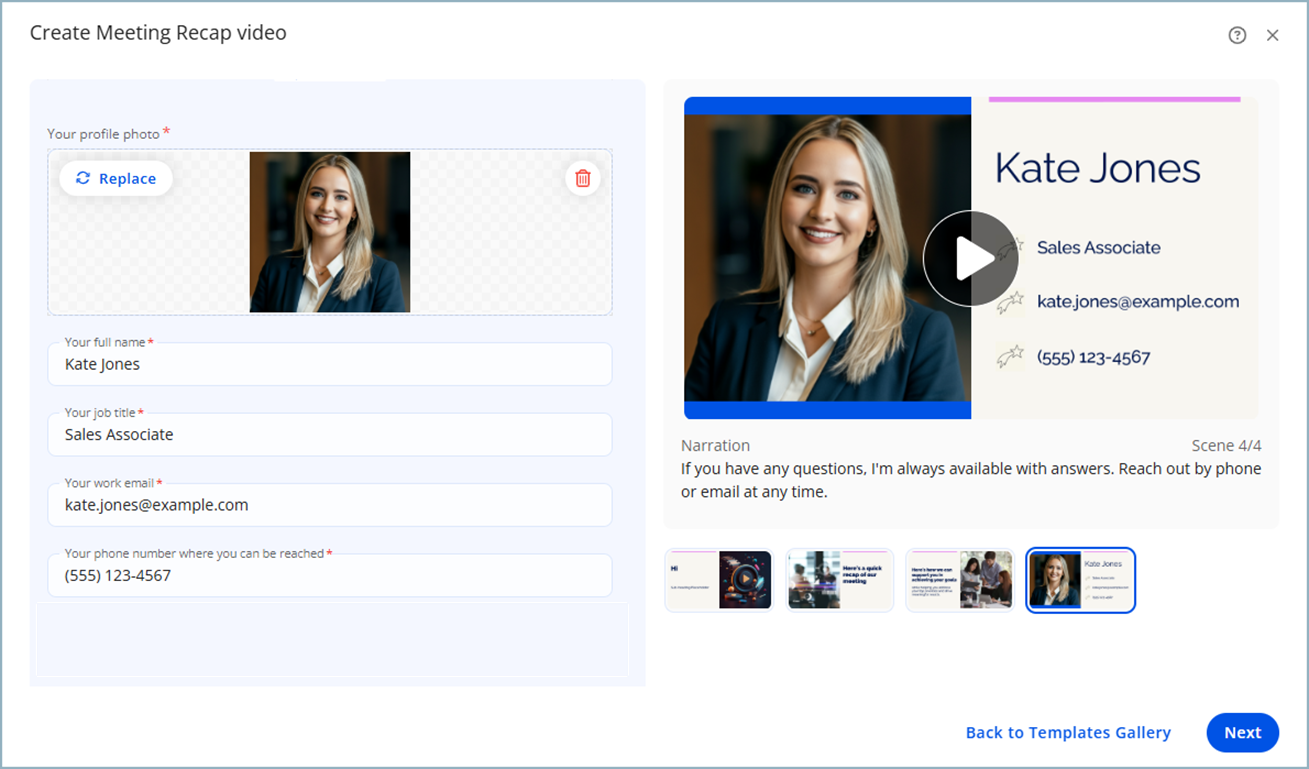Click the star icon beside preview phone number
Image resolution: width=1309 pixels, height=769 pixels.
[x=1011, y=357]
